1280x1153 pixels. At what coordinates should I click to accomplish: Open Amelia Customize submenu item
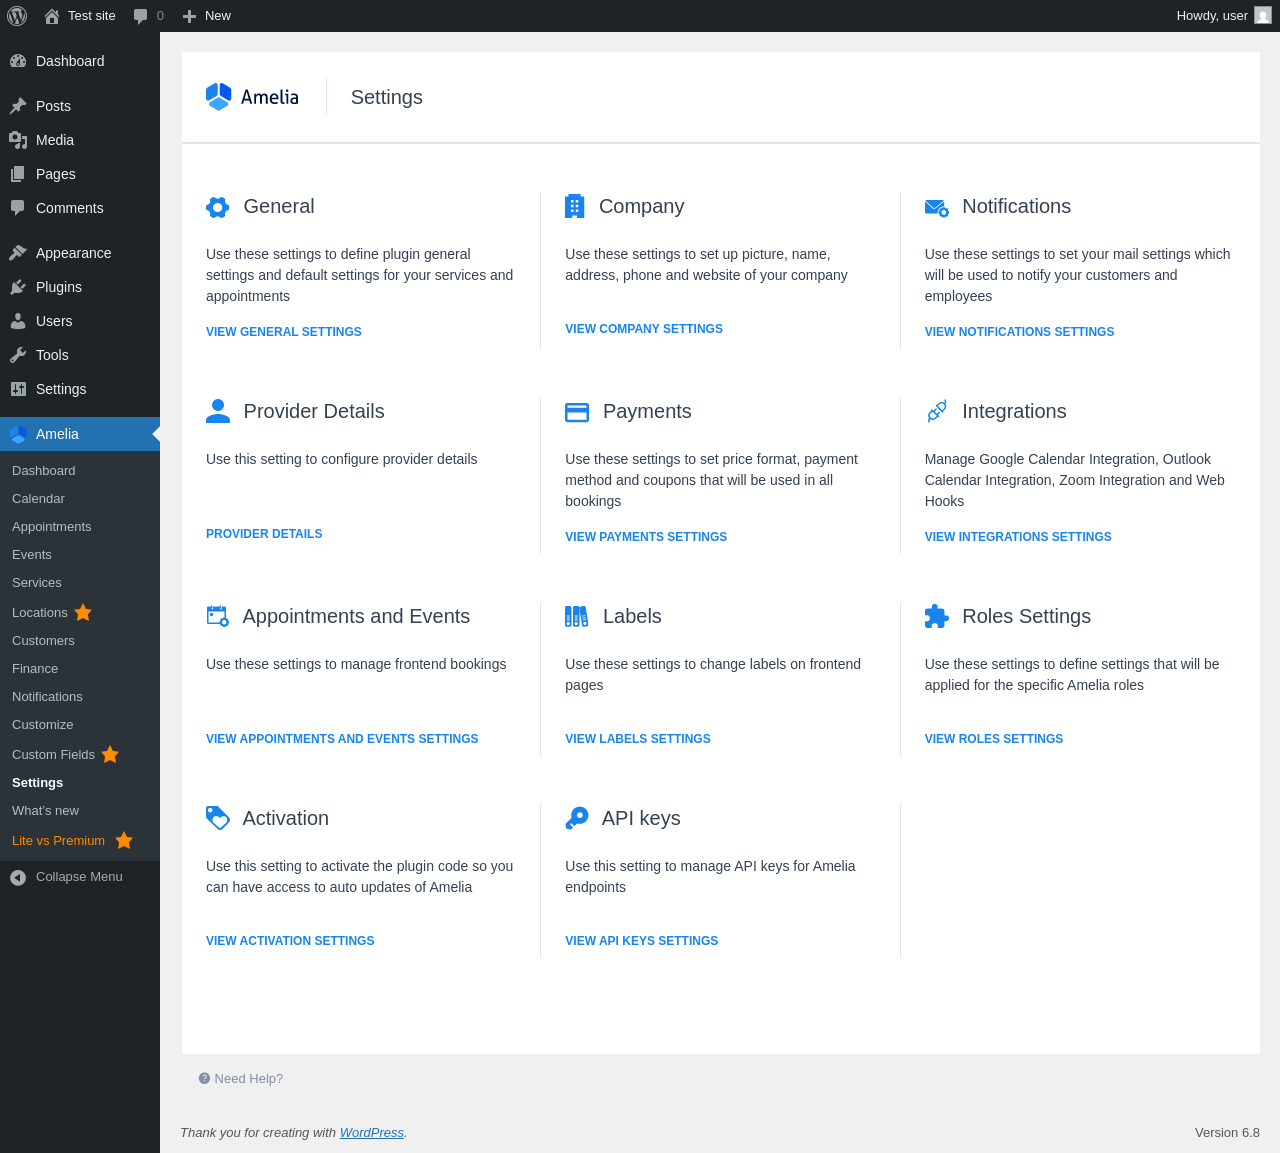(x=80, y=724)
